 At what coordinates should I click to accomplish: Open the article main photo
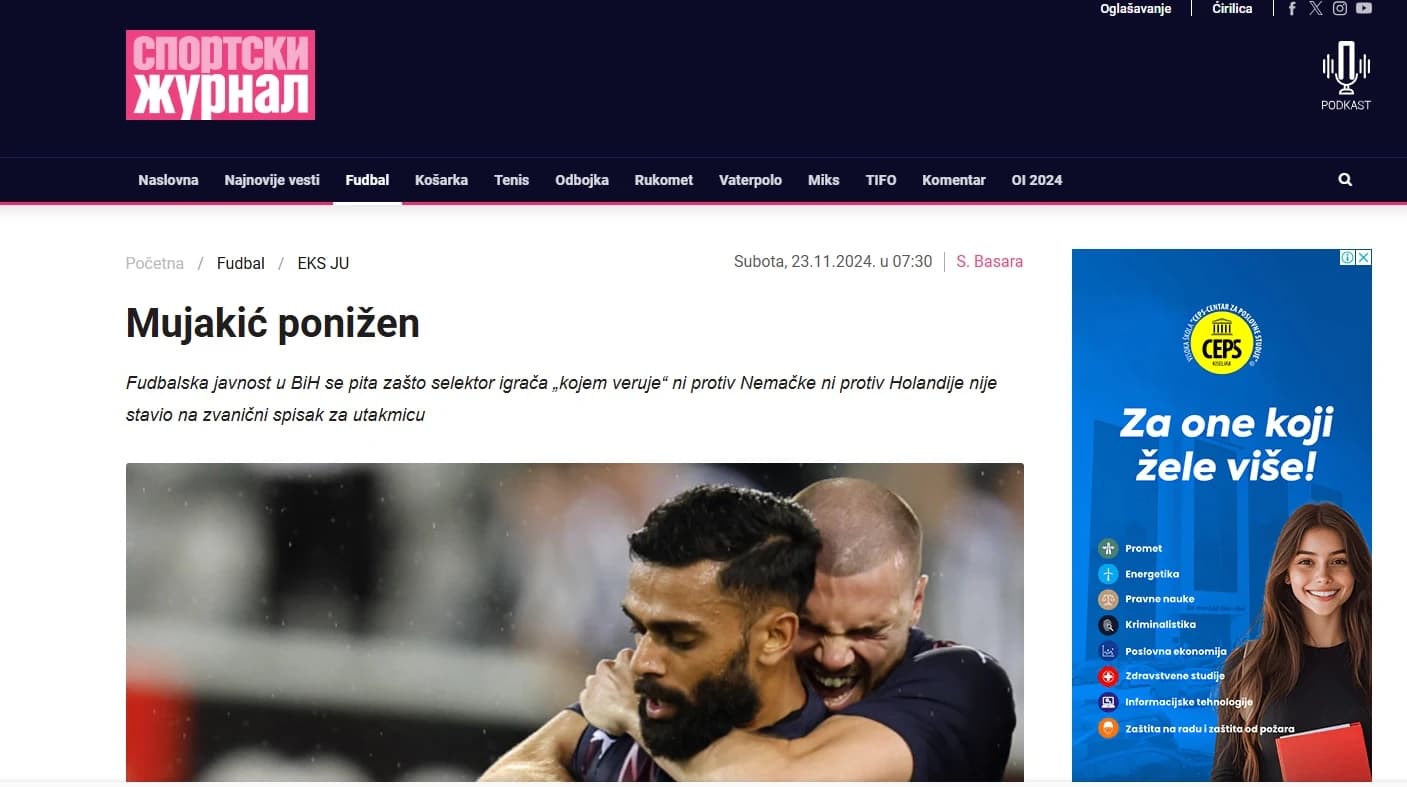pos(575,622)
